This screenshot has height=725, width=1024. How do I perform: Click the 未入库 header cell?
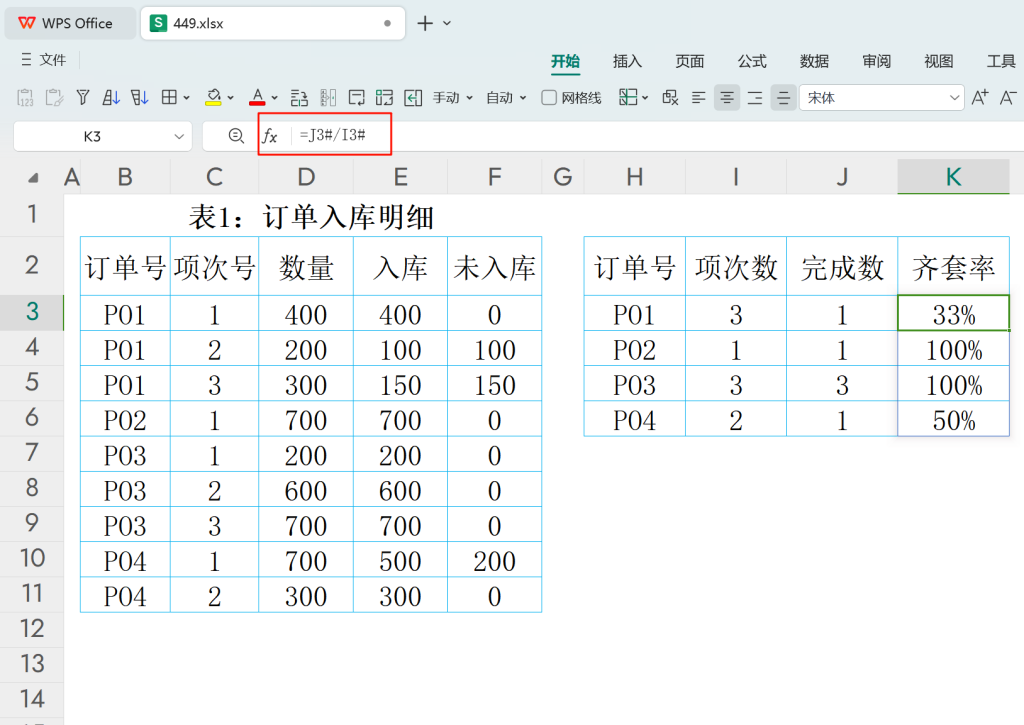pos(494,266)
